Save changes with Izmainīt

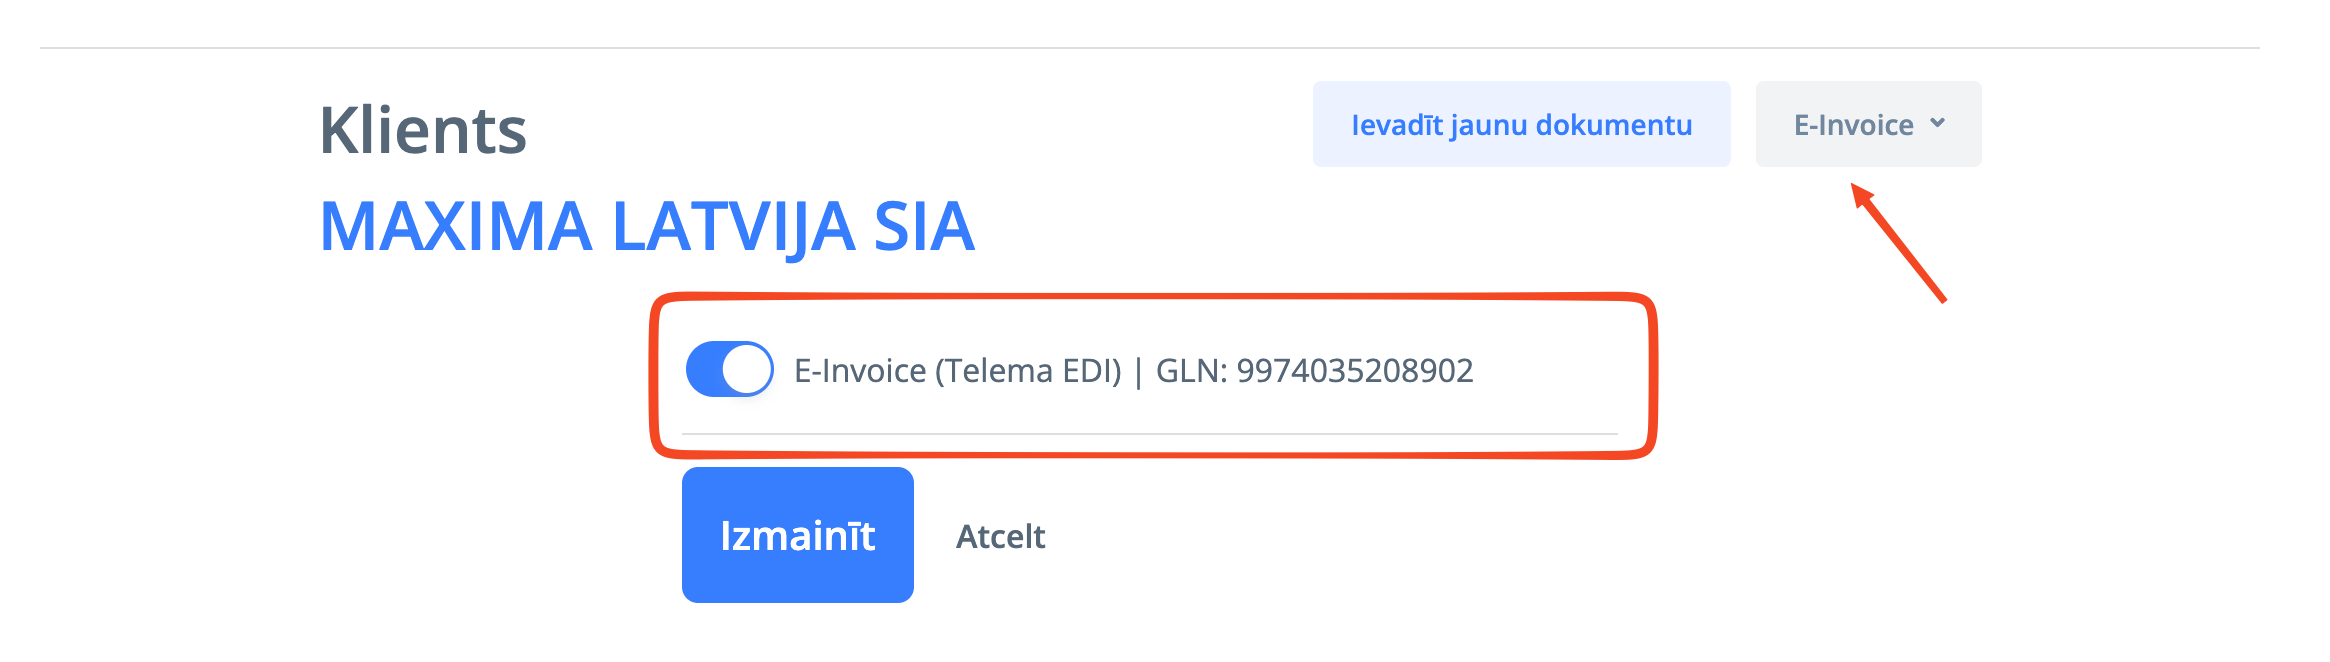pyautogui.click(x=797, y=535)
